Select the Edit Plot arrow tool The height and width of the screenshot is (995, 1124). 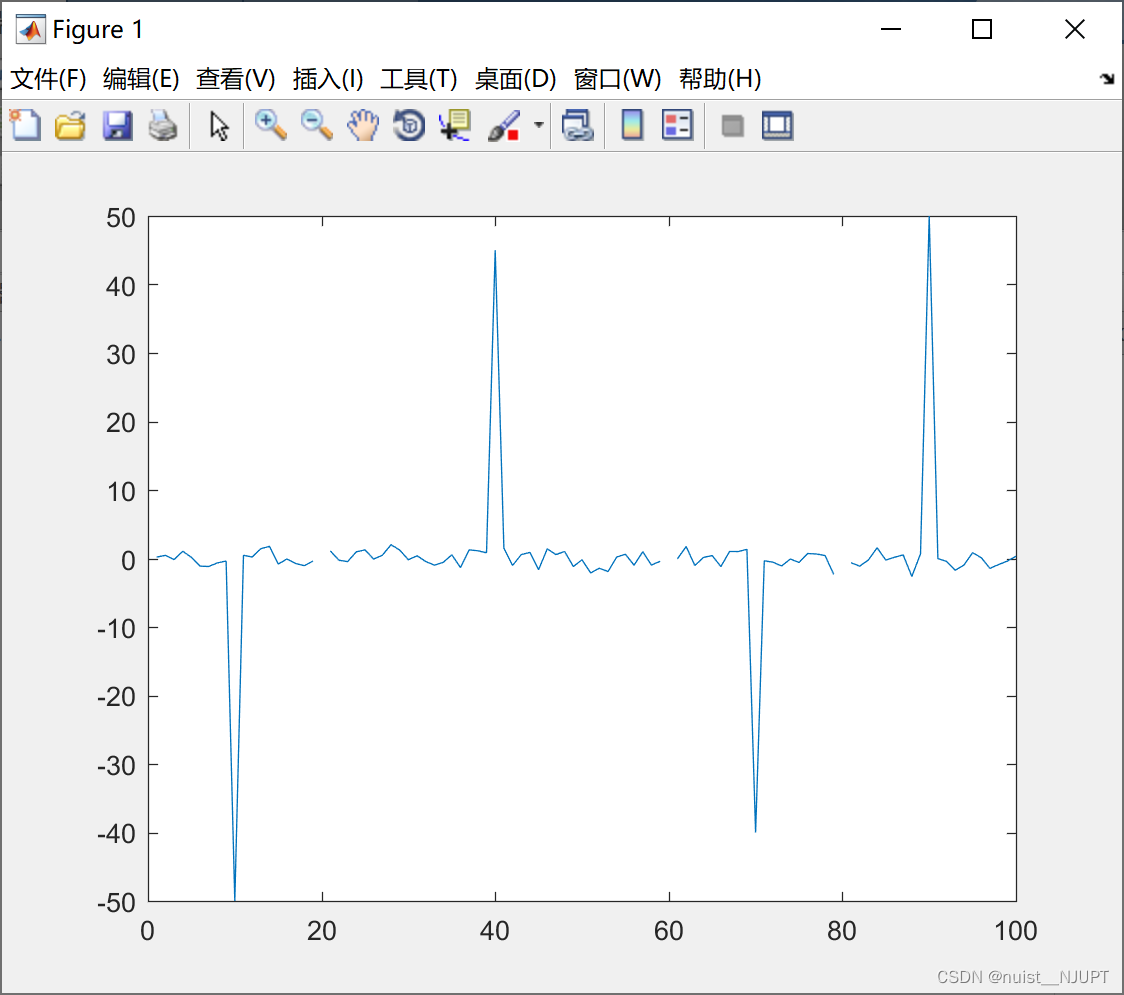coord(219,126)
